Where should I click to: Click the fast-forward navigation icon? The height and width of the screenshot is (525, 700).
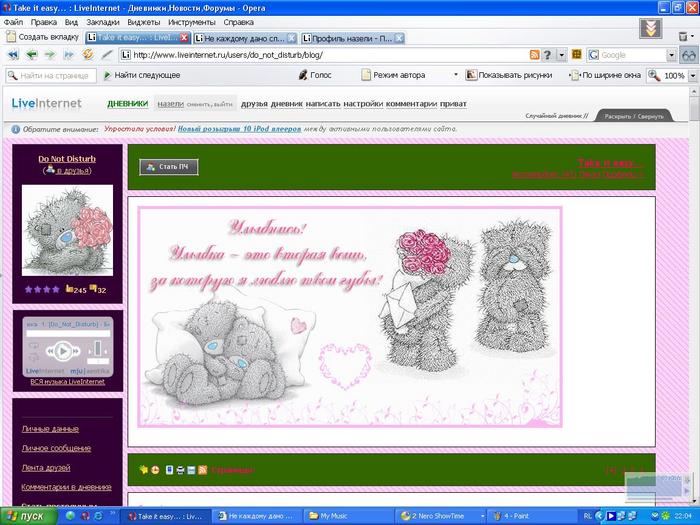click(68, 55)
